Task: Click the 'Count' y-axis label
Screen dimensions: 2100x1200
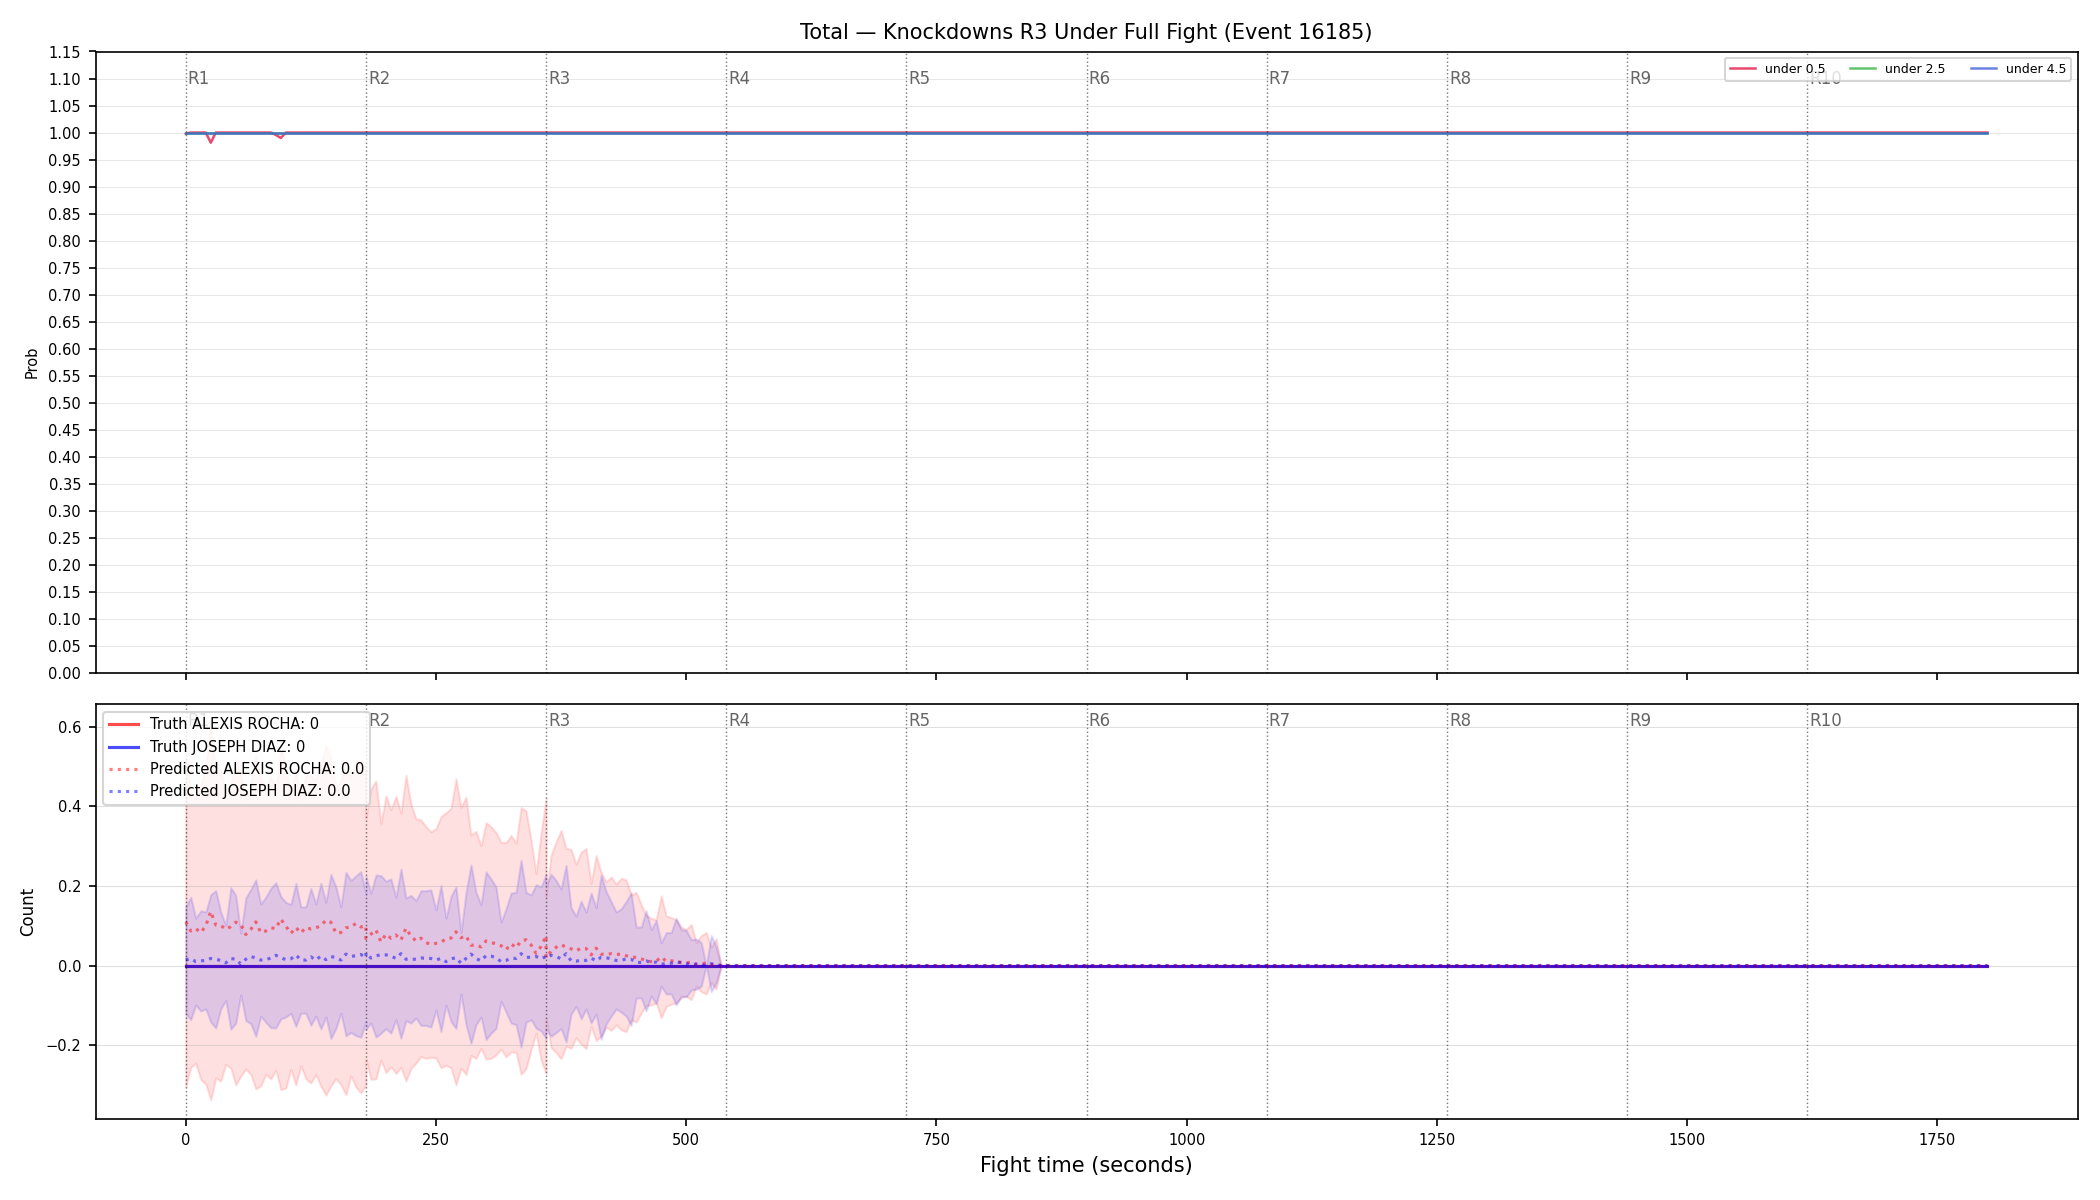Action: [27, 912]
